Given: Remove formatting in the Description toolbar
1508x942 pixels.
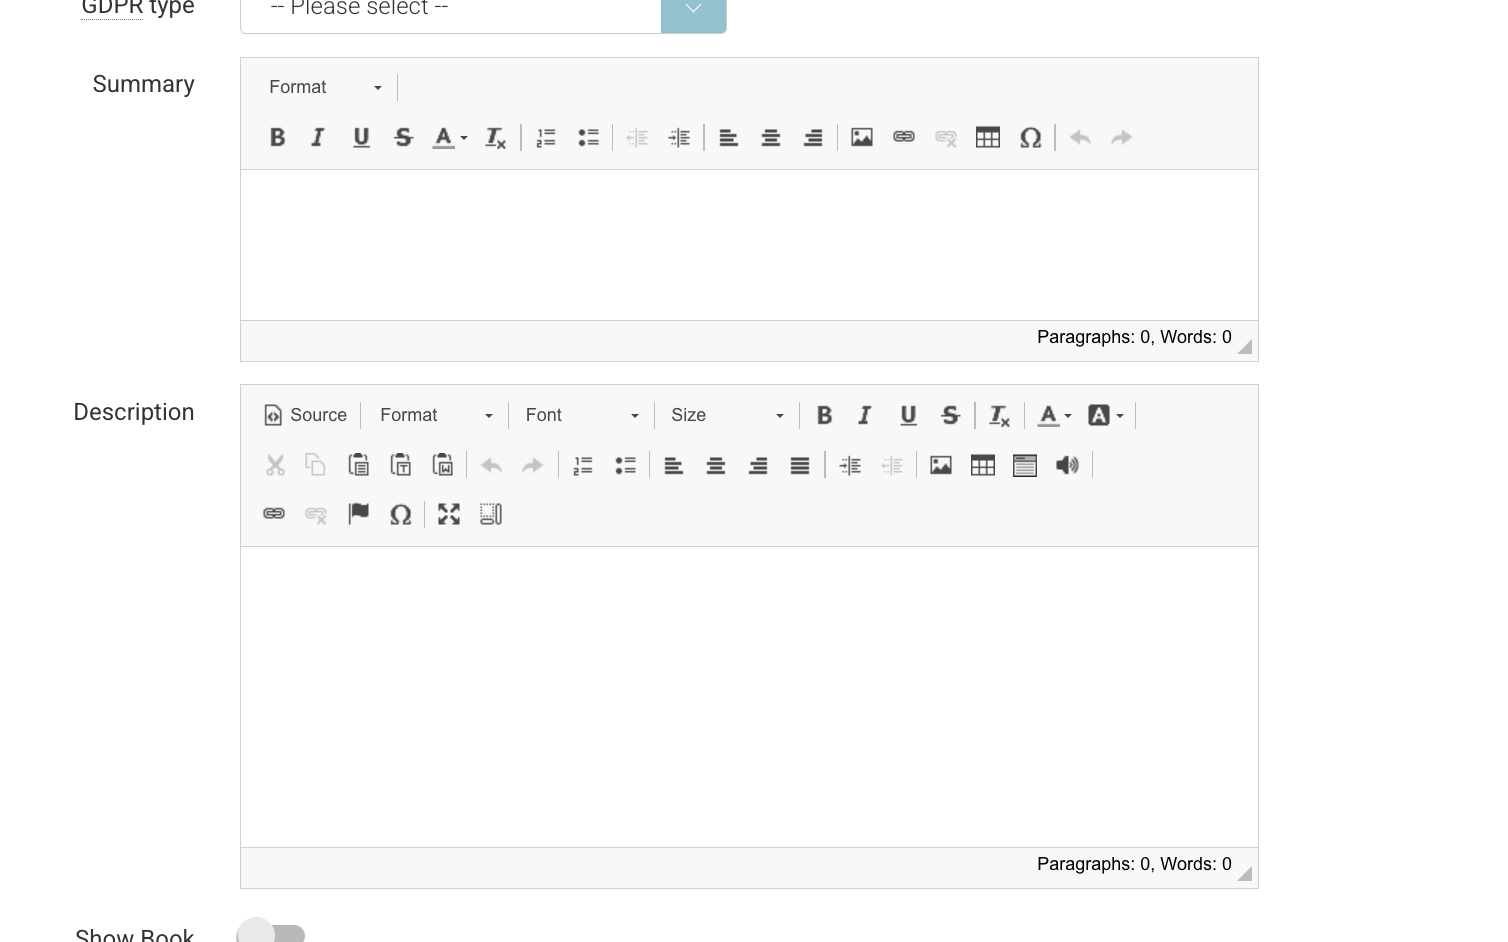Looking at the screenshot, I should (x=998, y=415).
